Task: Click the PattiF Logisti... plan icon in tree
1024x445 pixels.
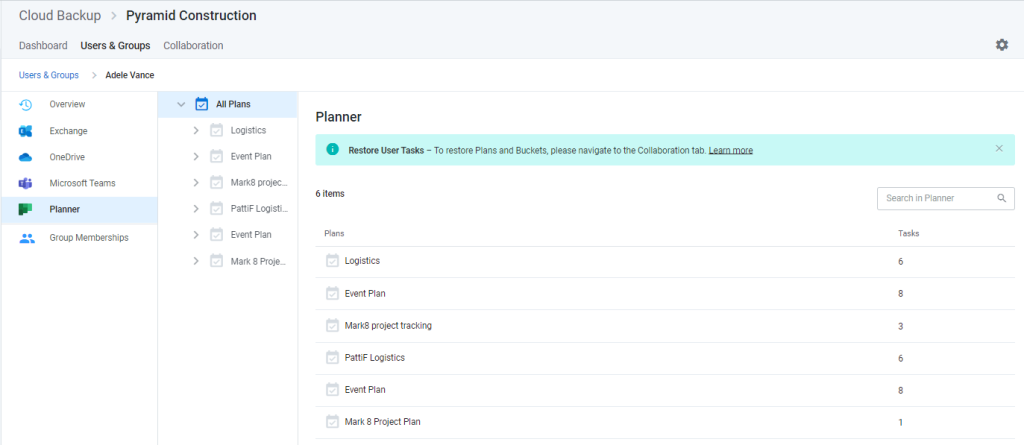Action: click(x=216, y=208)
